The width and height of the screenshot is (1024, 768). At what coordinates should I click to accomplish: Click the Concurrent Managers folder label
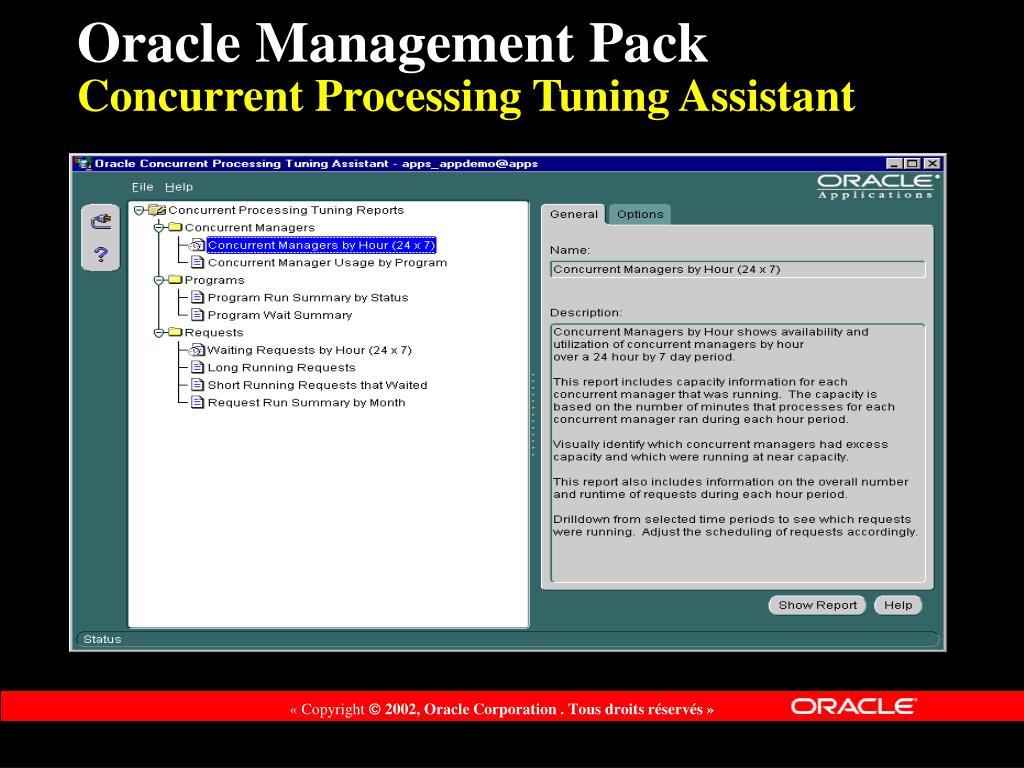[249, 227]
